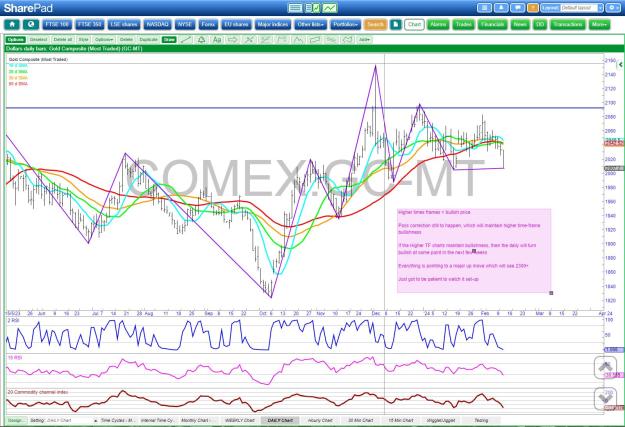Open the notes list icon in header
Screen dimensions: 625x427
(x=484, y=8)
